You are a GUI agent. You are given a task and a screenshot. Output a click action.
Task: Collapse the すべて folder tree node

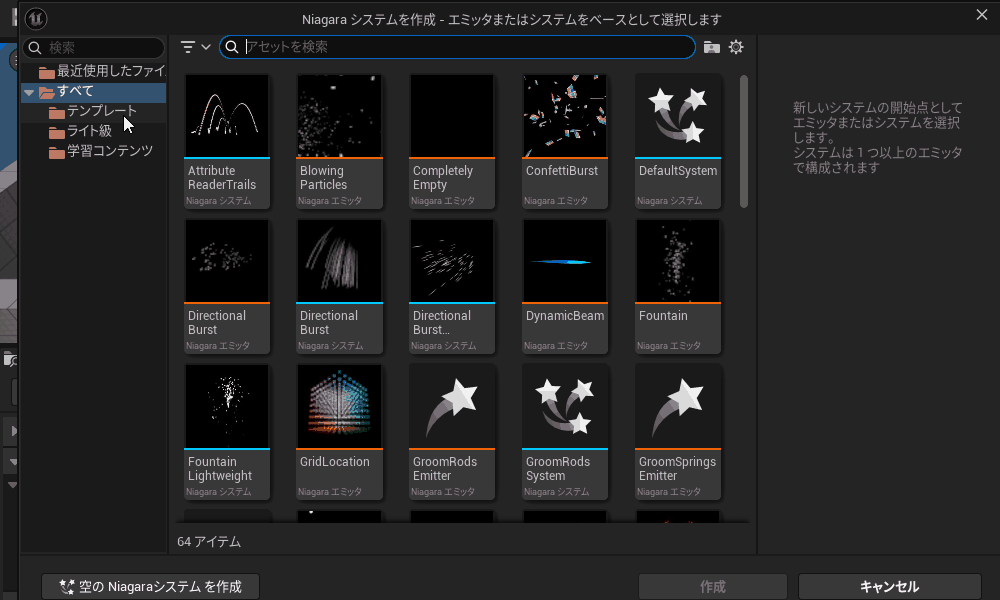(x=30, y=92)
